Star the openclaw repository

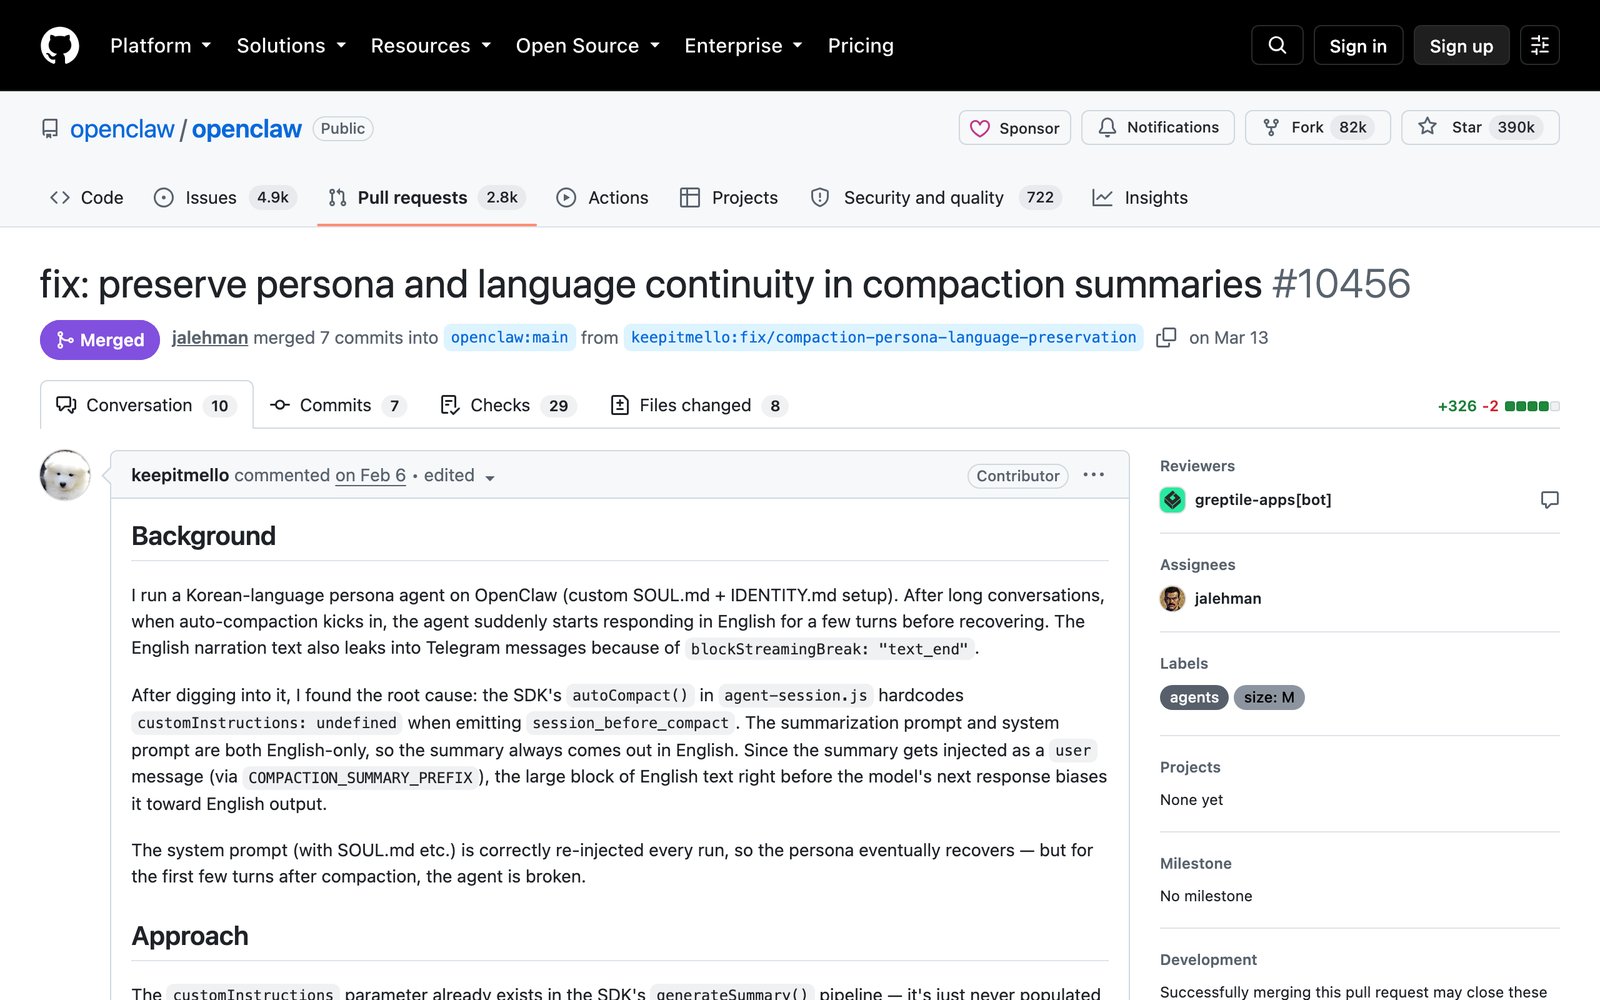tap(1480, 128)
